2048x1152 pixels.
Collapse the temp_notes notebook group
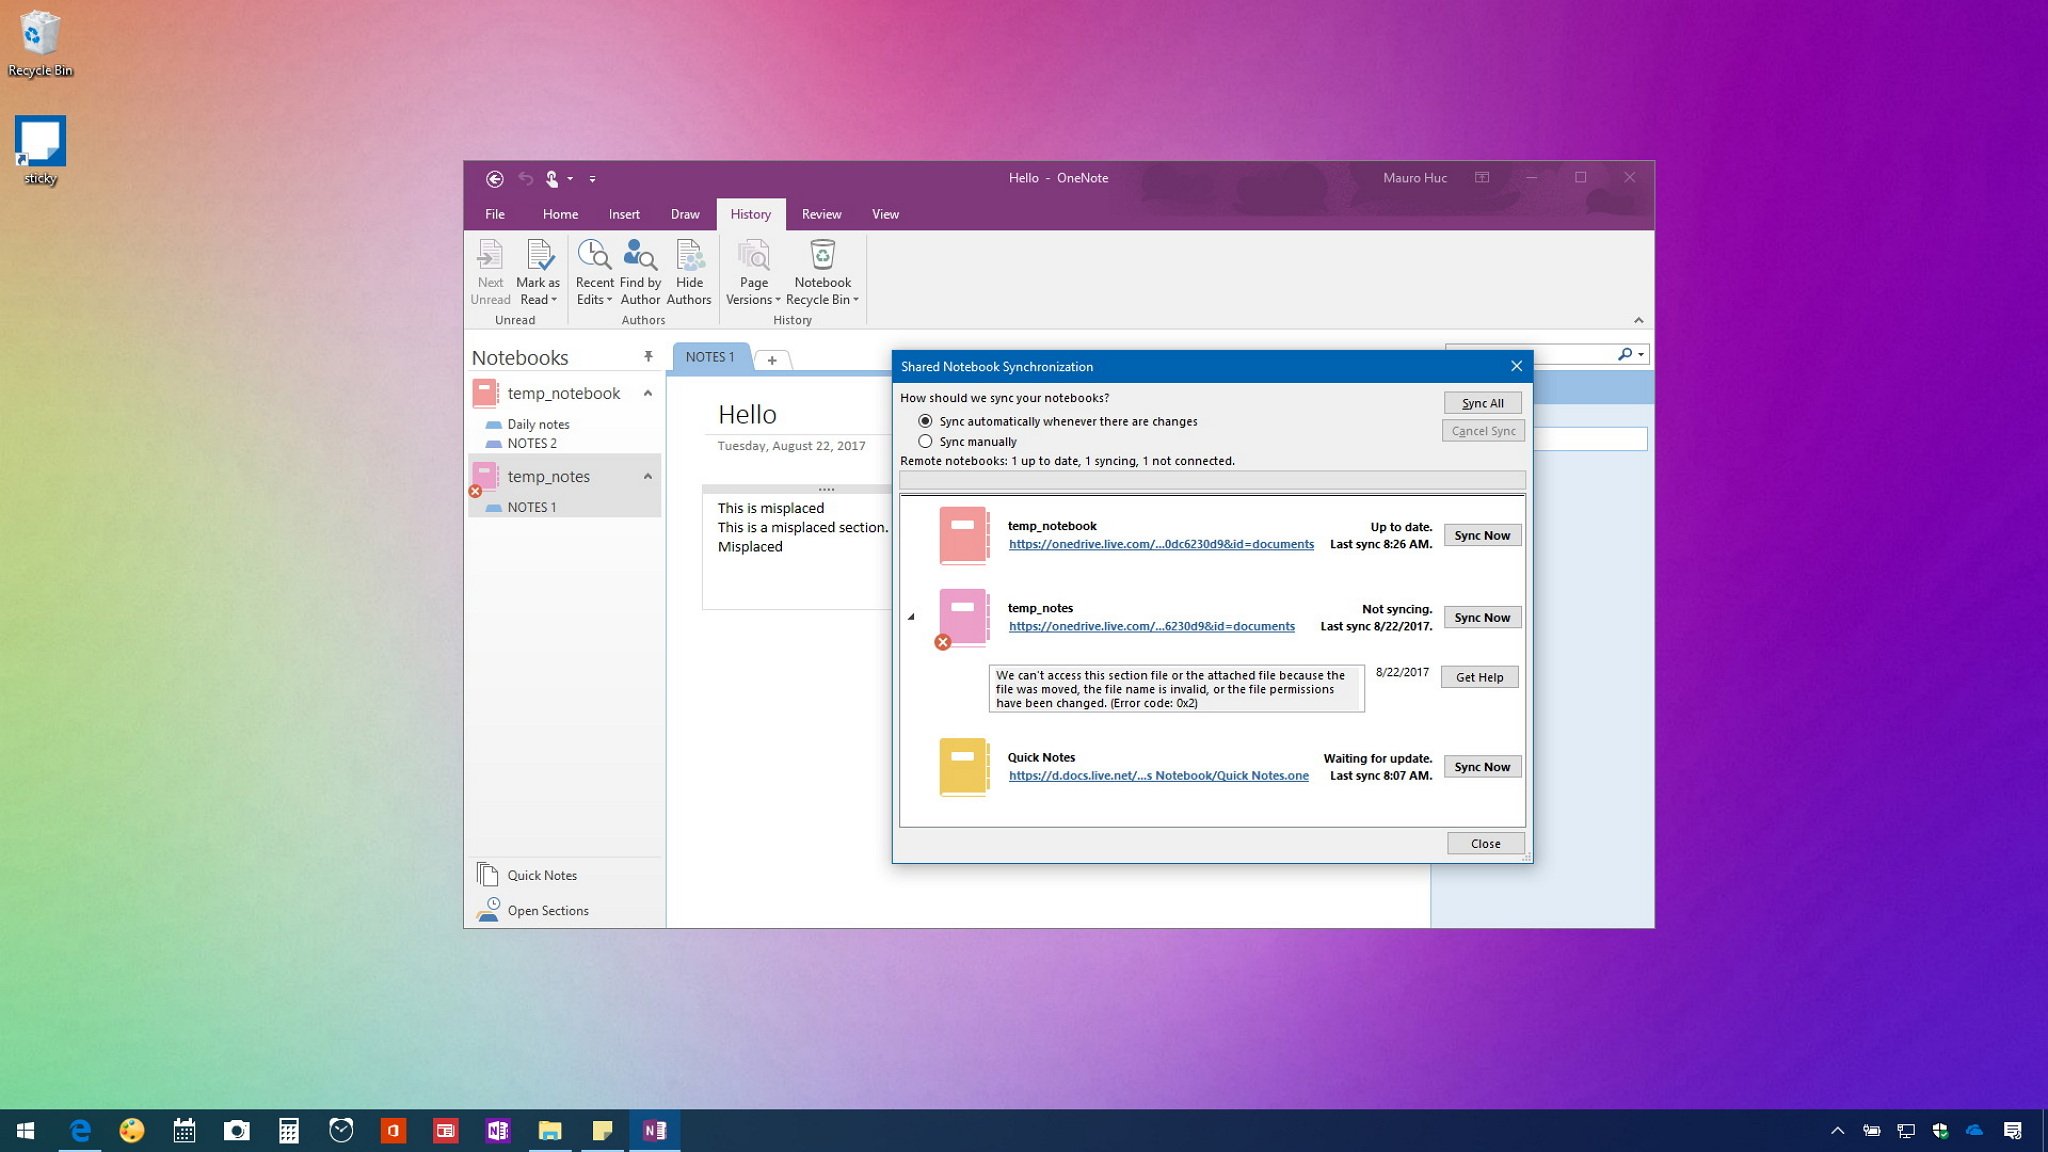pos(648,474)
